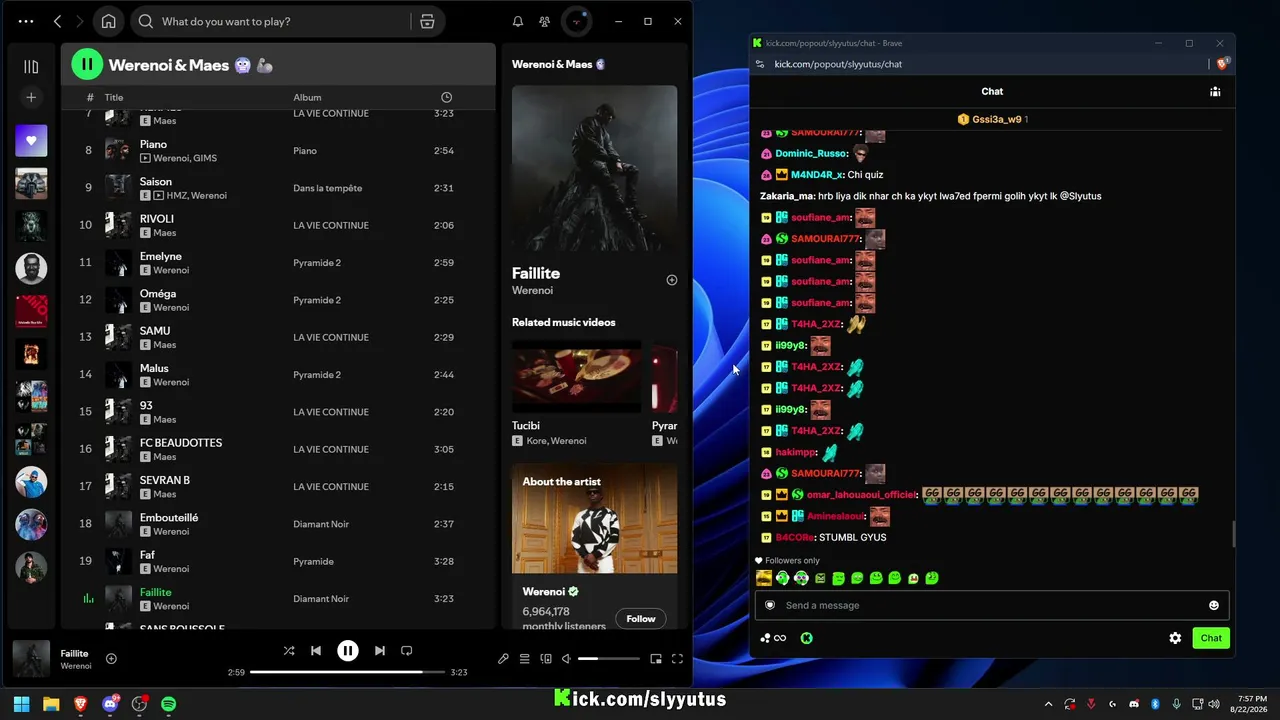Viewport: 1280px width, 720px height.
Task: Click the green Kick logo below message box
Action: click(x=807, y=638)
